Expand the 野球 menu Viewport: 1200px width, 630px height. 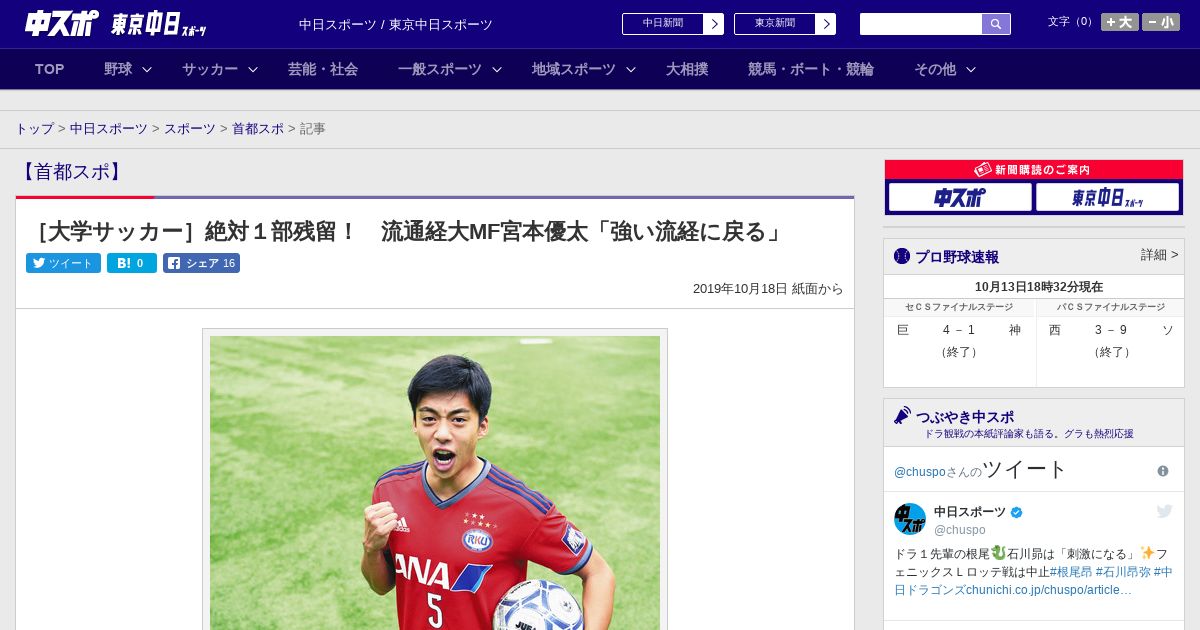pos(127,69)
